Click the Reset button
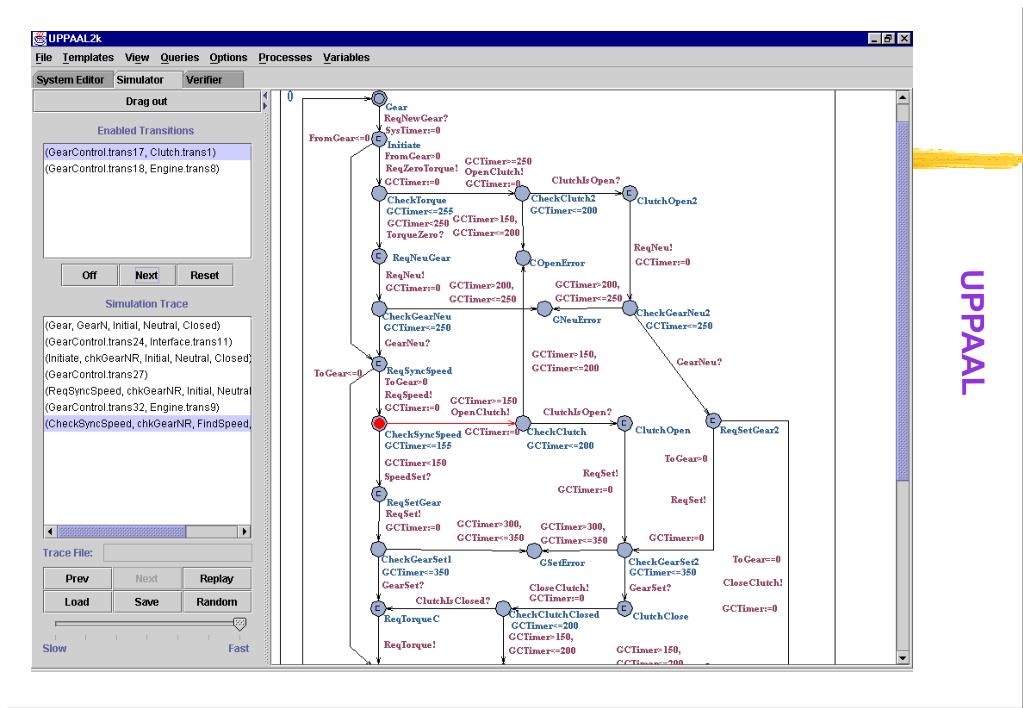 tap(204, 275)
